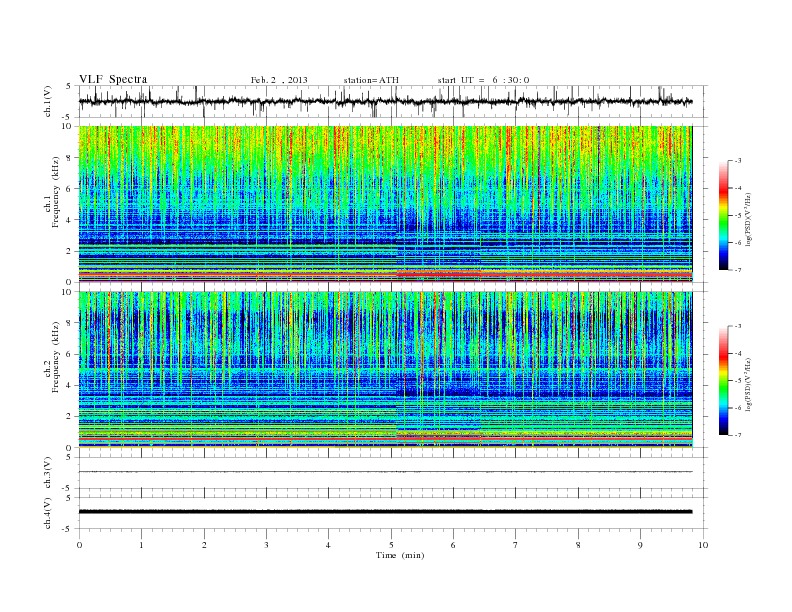Click the "ch.1(V)" waveform axis label

tap(48, 101)
